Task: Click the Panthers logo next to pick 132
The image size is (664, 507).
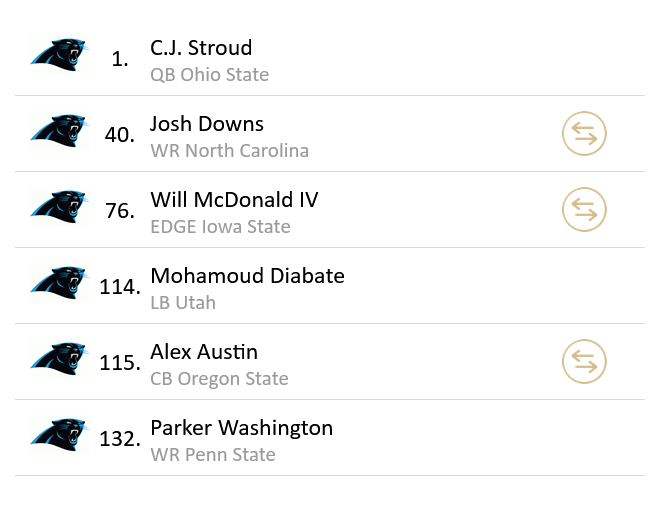Action: pos(60,435)
